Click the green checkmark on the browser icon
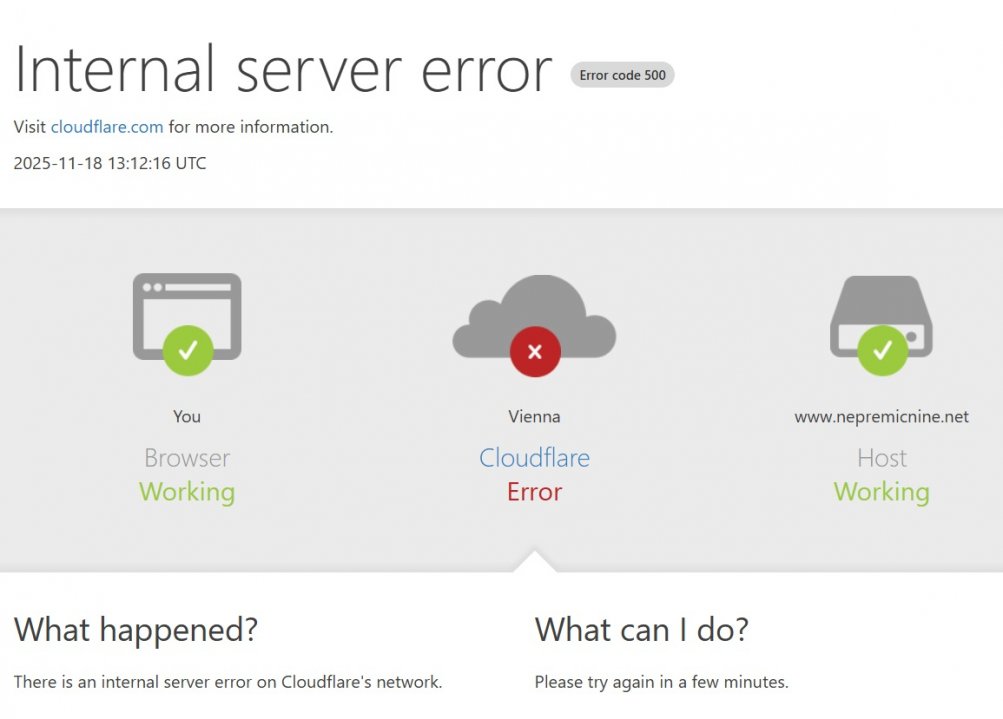The height and width of the screenshot is (719, 1003). click(188, 350)
